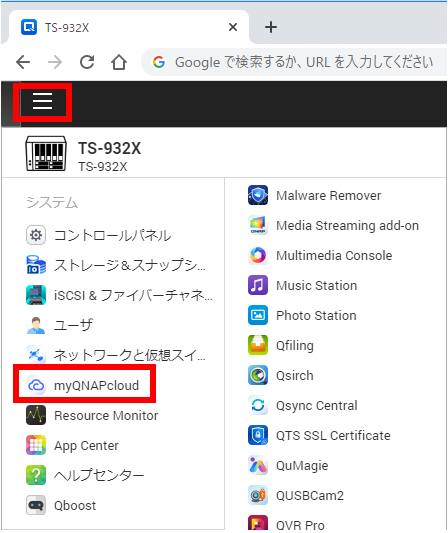
Task: Go forward in browser history
Action: (55, 62)
